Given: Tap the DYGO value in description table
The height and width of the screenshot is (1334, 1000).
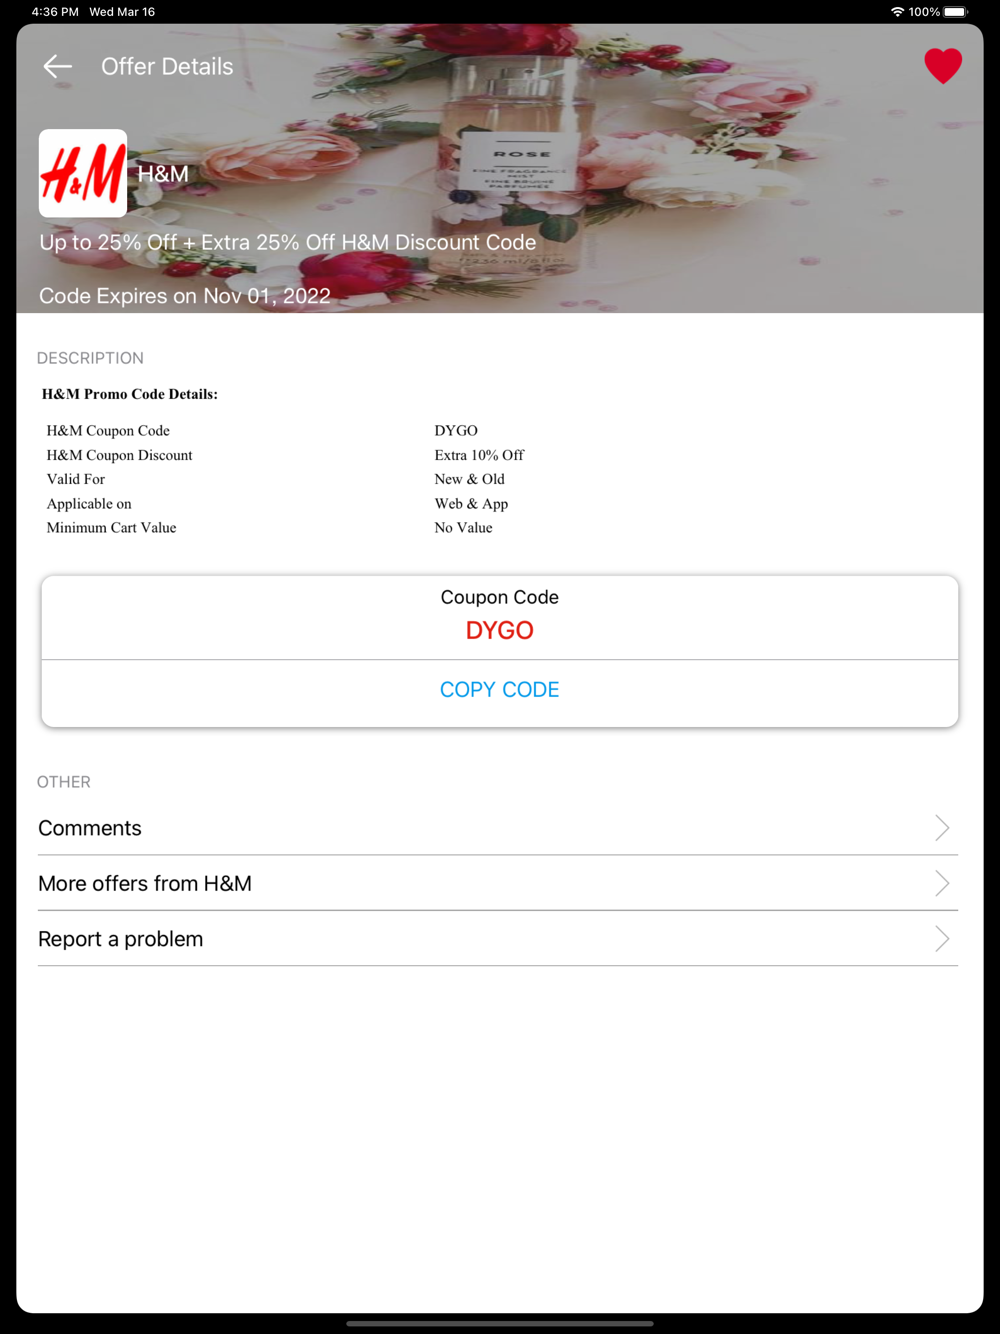Looking at the screenshot, I should (x=456, y=431).
